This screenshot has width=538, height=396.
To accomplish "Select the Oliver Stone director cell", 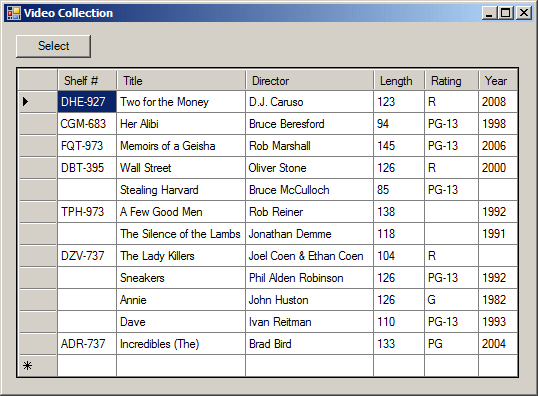I will click(x=309, y=168).
